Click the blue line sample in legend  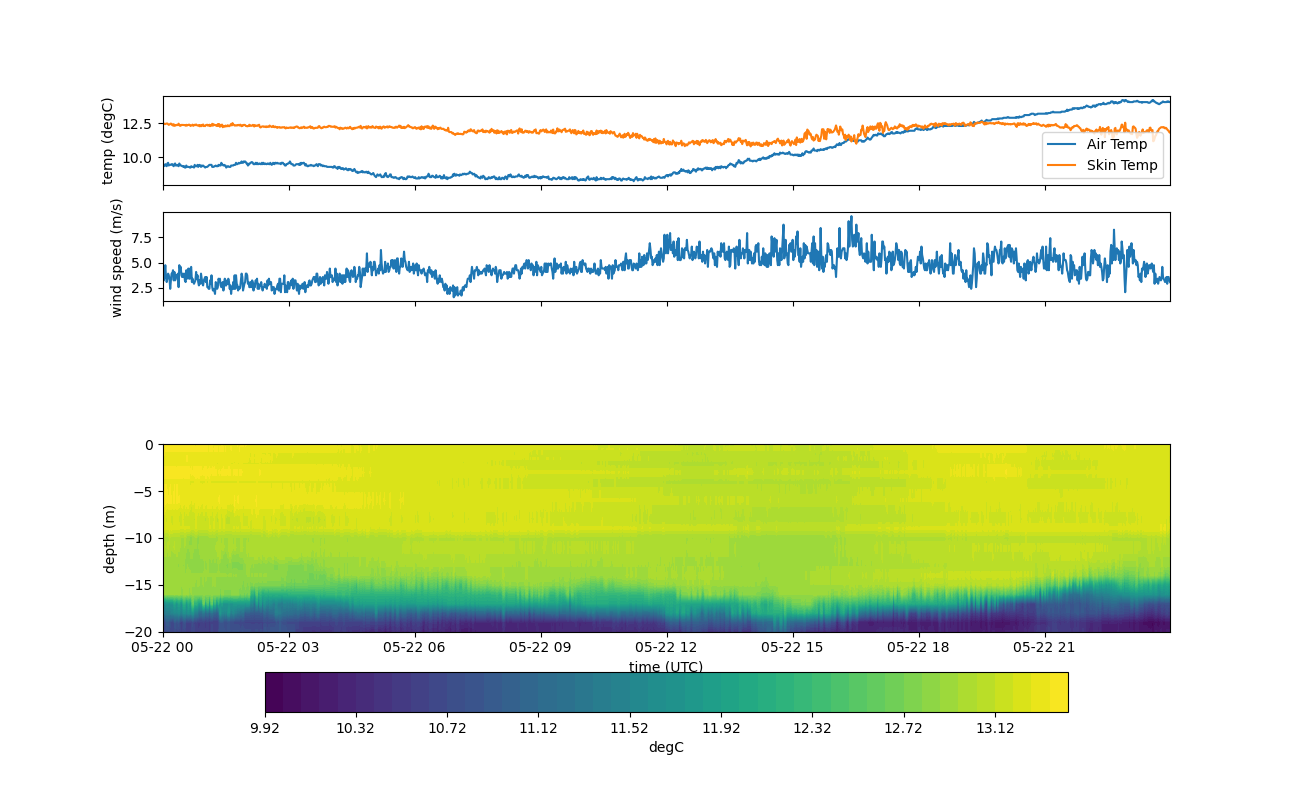[x=1062, y=144]
